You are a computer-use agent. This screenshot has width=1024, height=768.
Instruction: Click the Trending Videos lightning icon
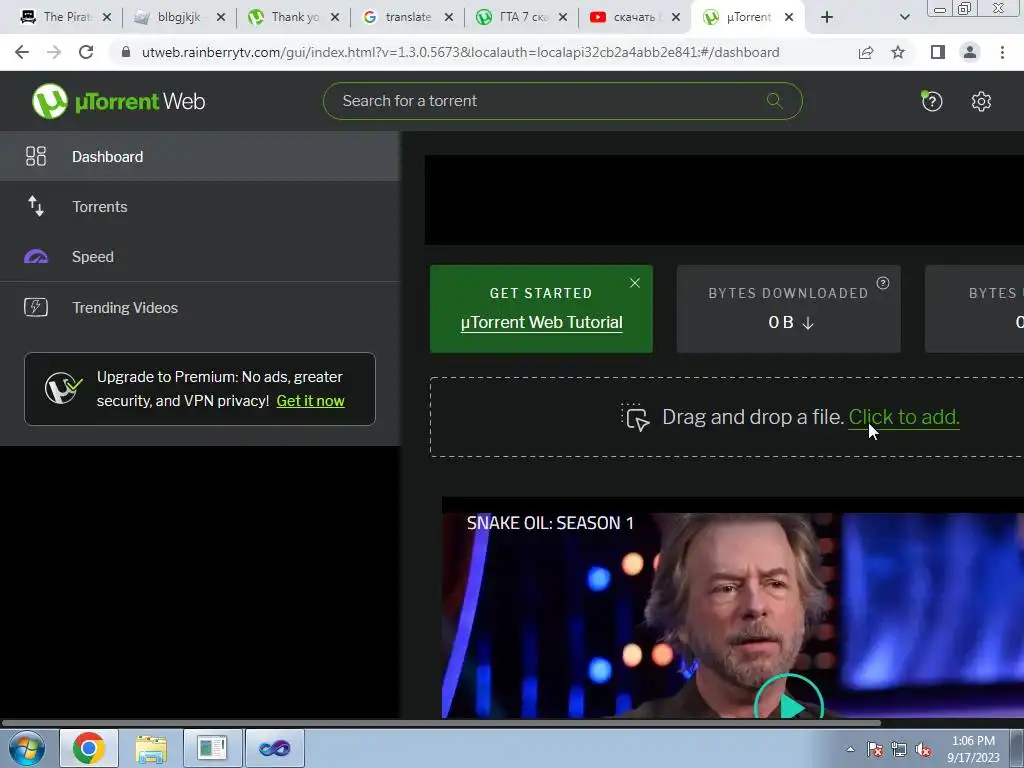click(36, 307)
